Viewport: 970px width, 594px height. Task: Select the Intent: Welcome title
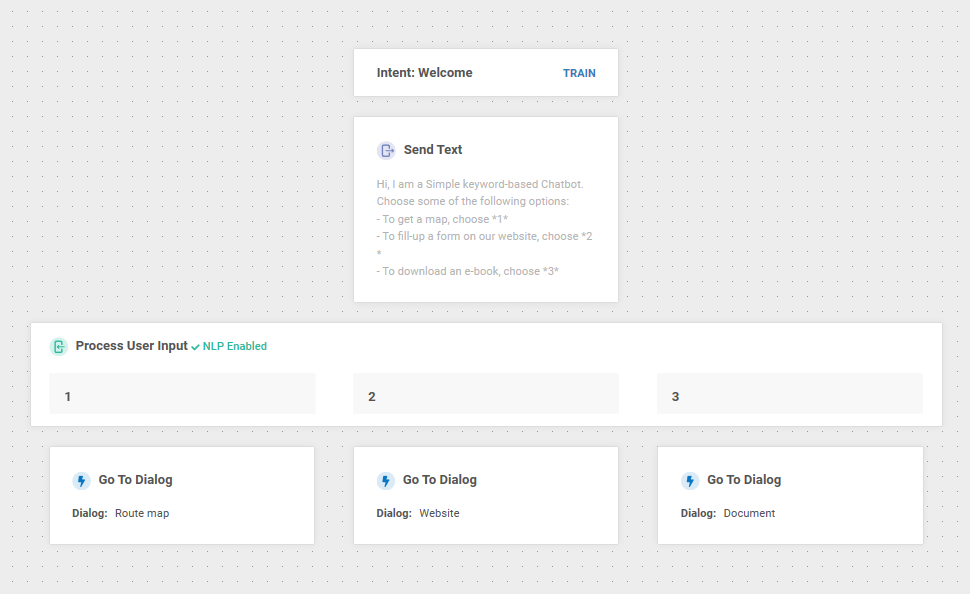(425, 73)
